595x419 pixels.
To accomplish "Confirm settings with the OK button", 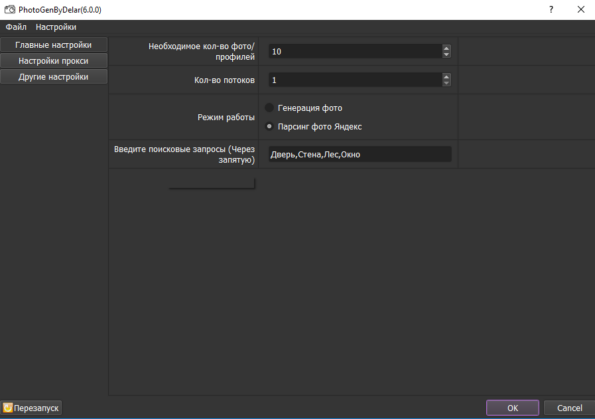I will tap(512, 408).
